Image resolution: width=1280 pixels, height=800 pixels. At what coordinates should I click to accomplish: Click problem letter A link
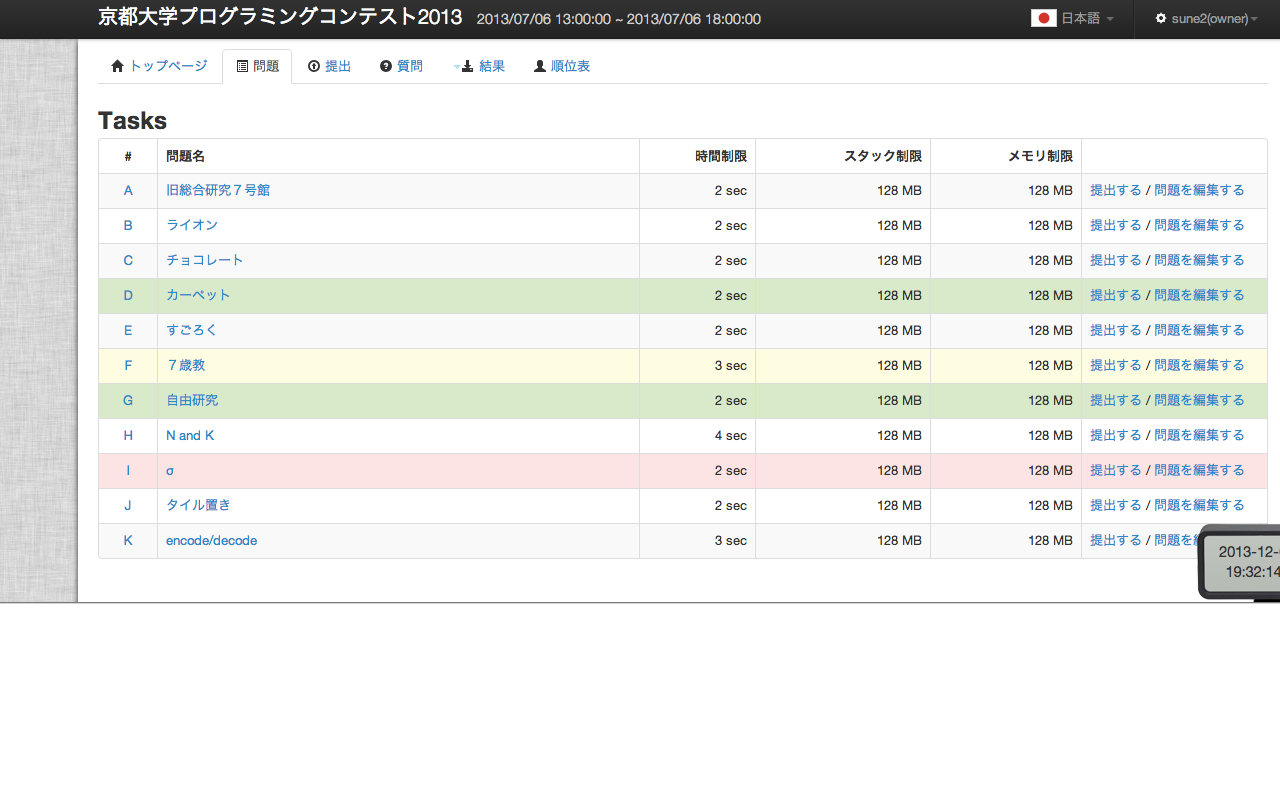click(128, 190)
